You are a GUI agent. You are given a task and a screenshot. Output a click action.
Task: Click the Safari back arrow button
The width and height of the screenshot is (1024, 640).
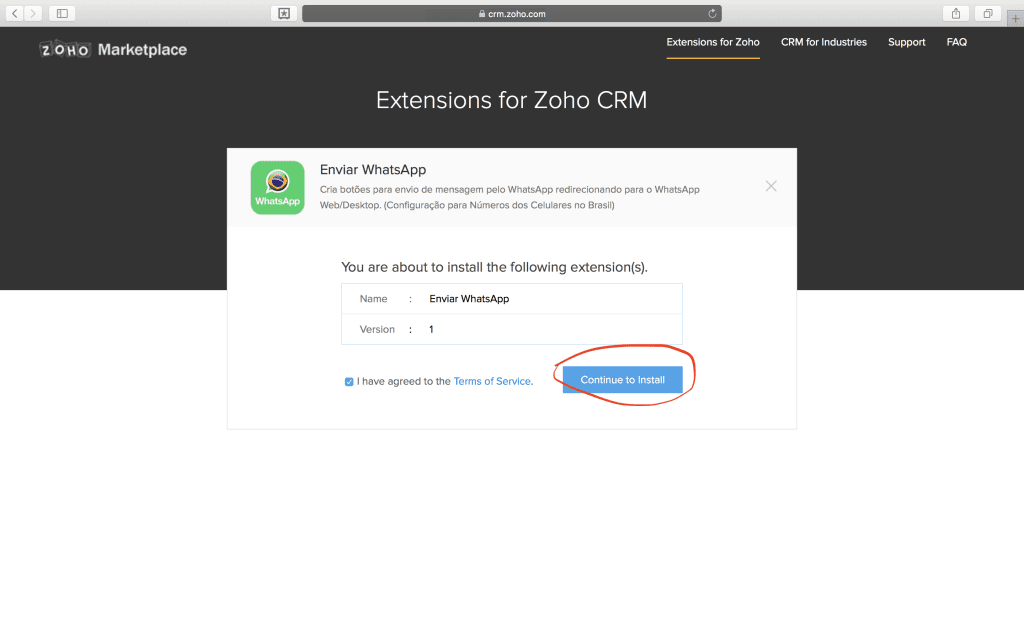coord(16,13)
